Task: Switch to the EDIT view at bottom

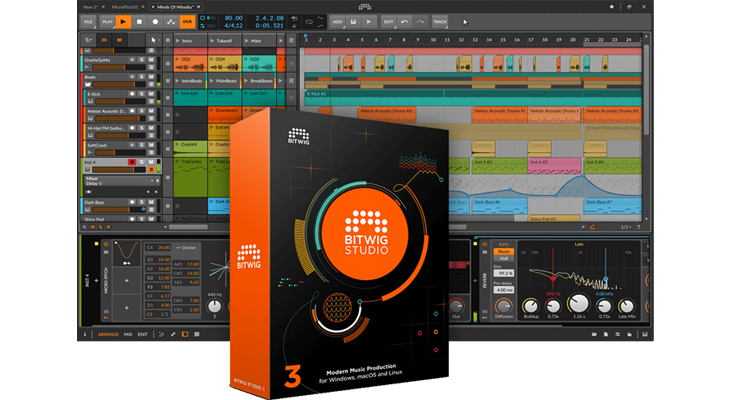Action: [142, 334]
